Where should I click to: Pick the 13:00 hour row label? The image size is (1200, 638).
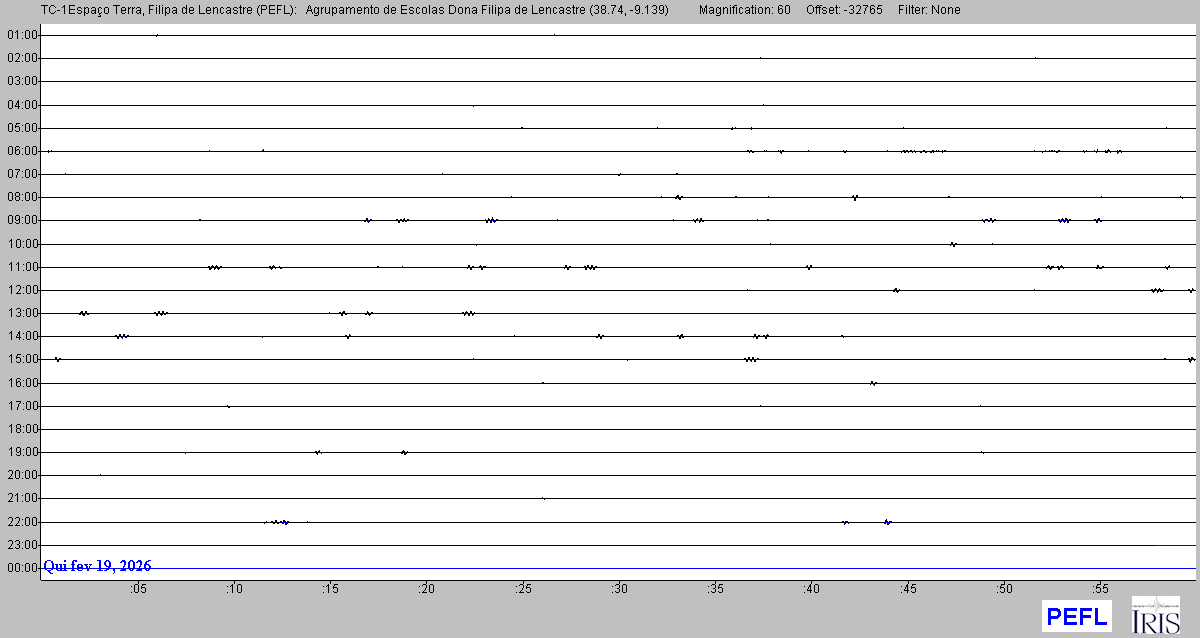(x=21, y=313)
